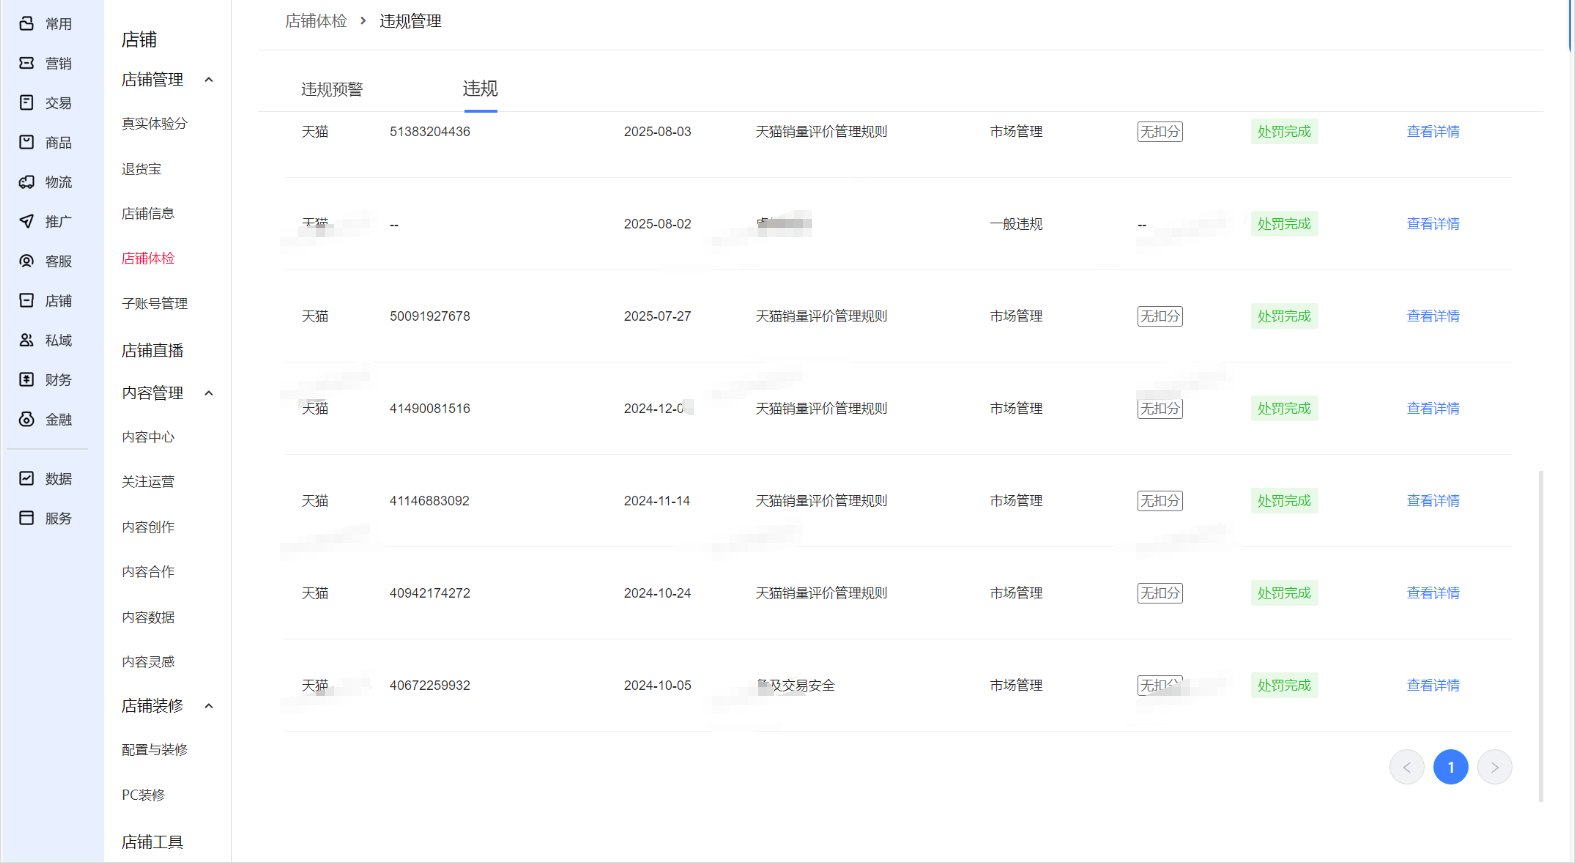View details for record 51383204436
This screenshot has width=1575, height=863.
pos(1432,131)
